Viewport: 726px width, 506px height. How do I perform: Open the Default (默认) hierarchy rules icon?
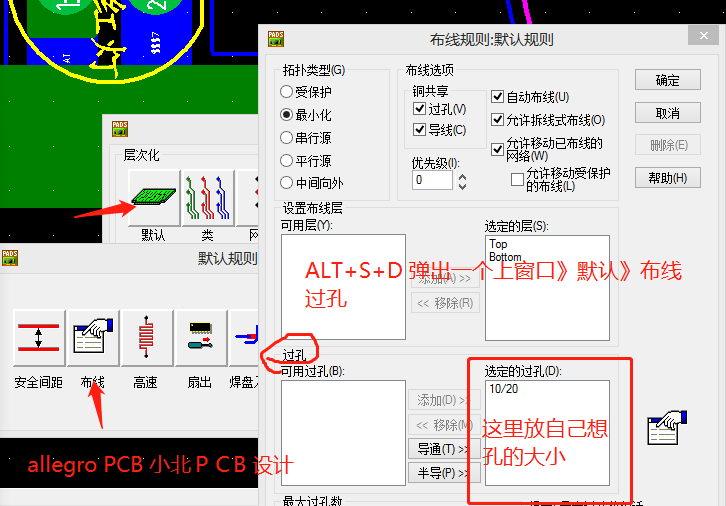pyautogui.click(x=154, y=198)
